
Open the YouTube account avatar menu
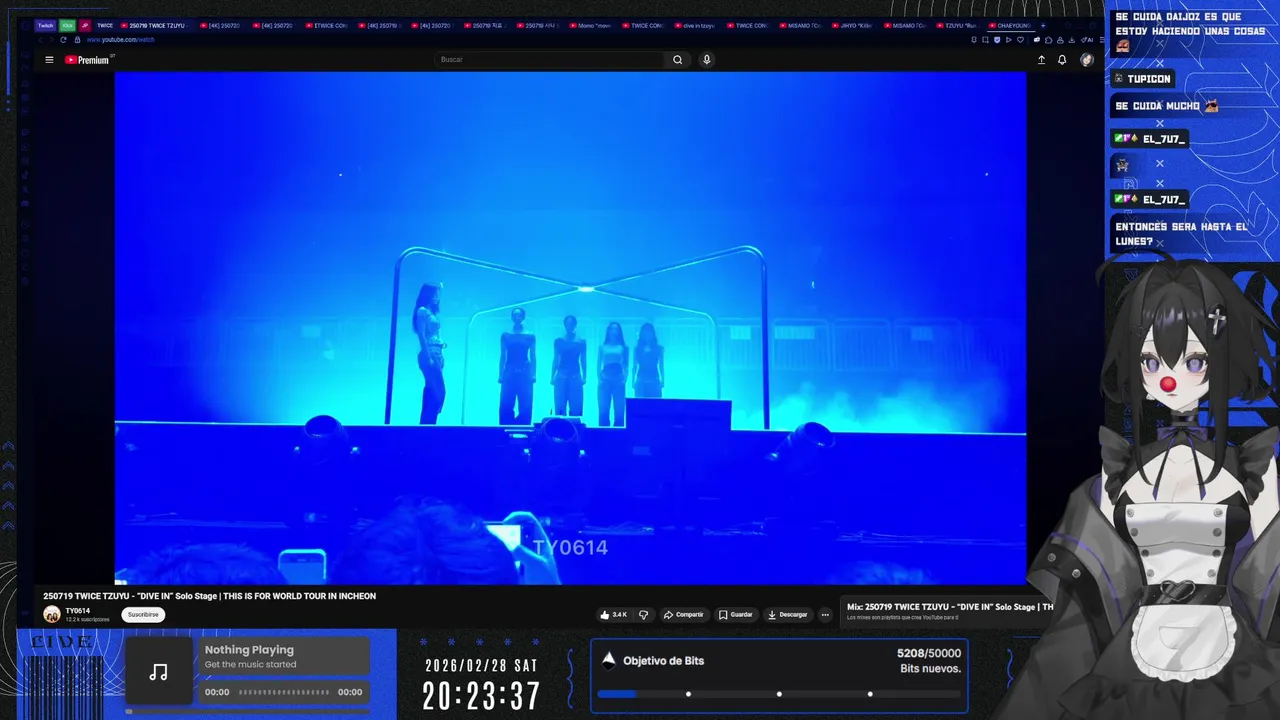pos(1087,60)
